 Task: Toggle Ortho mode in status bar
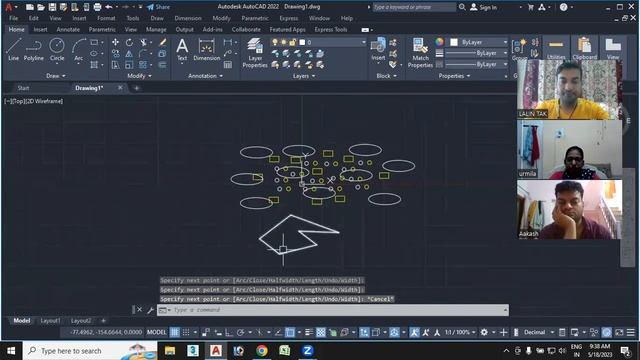tap(229, 332)
